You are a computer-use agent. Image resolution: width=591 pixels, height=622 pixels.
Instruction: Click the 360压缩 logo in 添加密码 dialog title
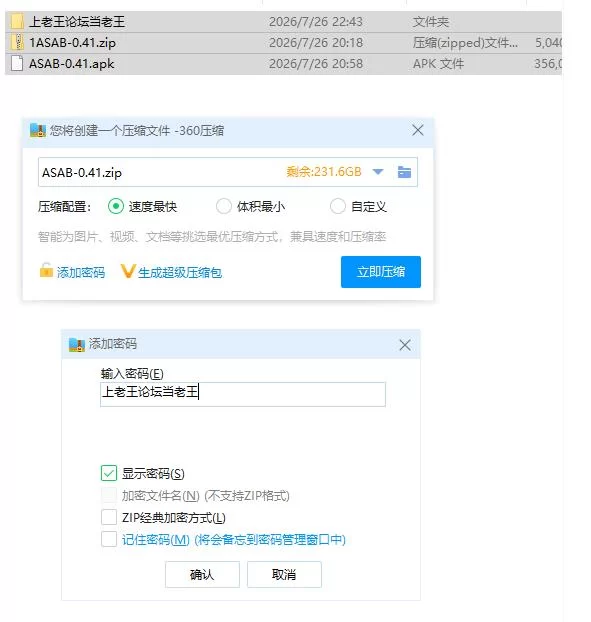tap(77, 344)
